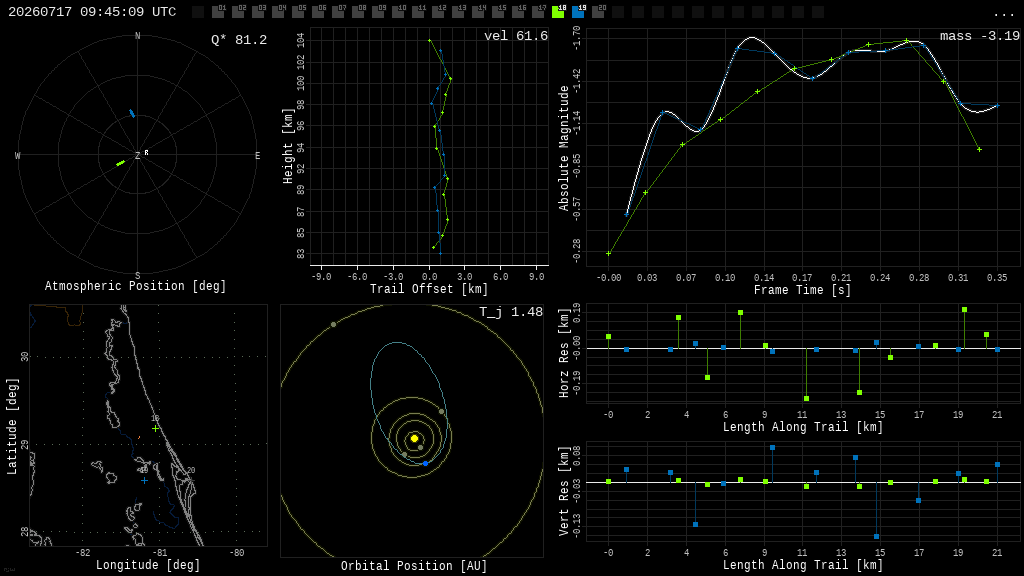Click station square labeled 01

pos(219,12)
